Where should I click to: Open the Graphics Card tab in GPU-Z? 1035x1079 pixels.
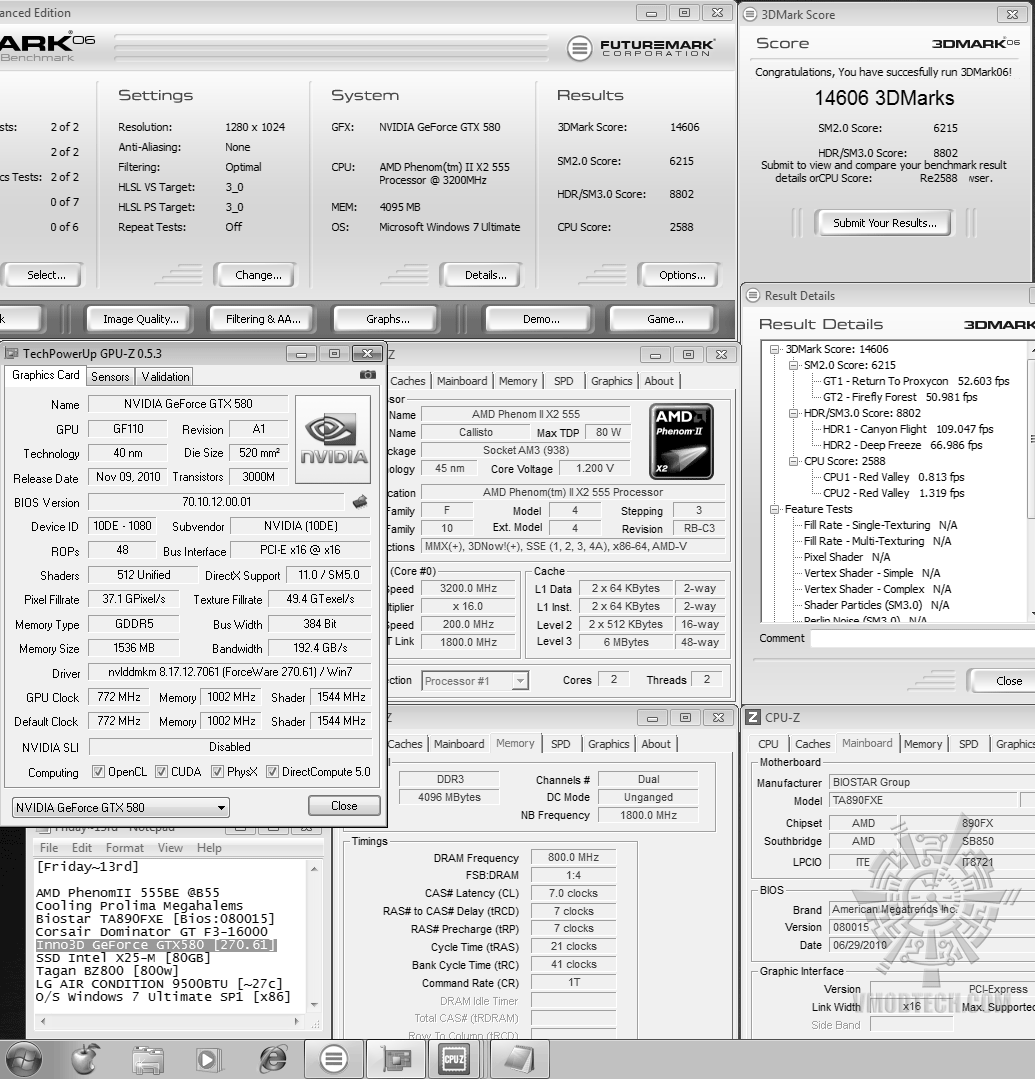(x=45, y=375)
